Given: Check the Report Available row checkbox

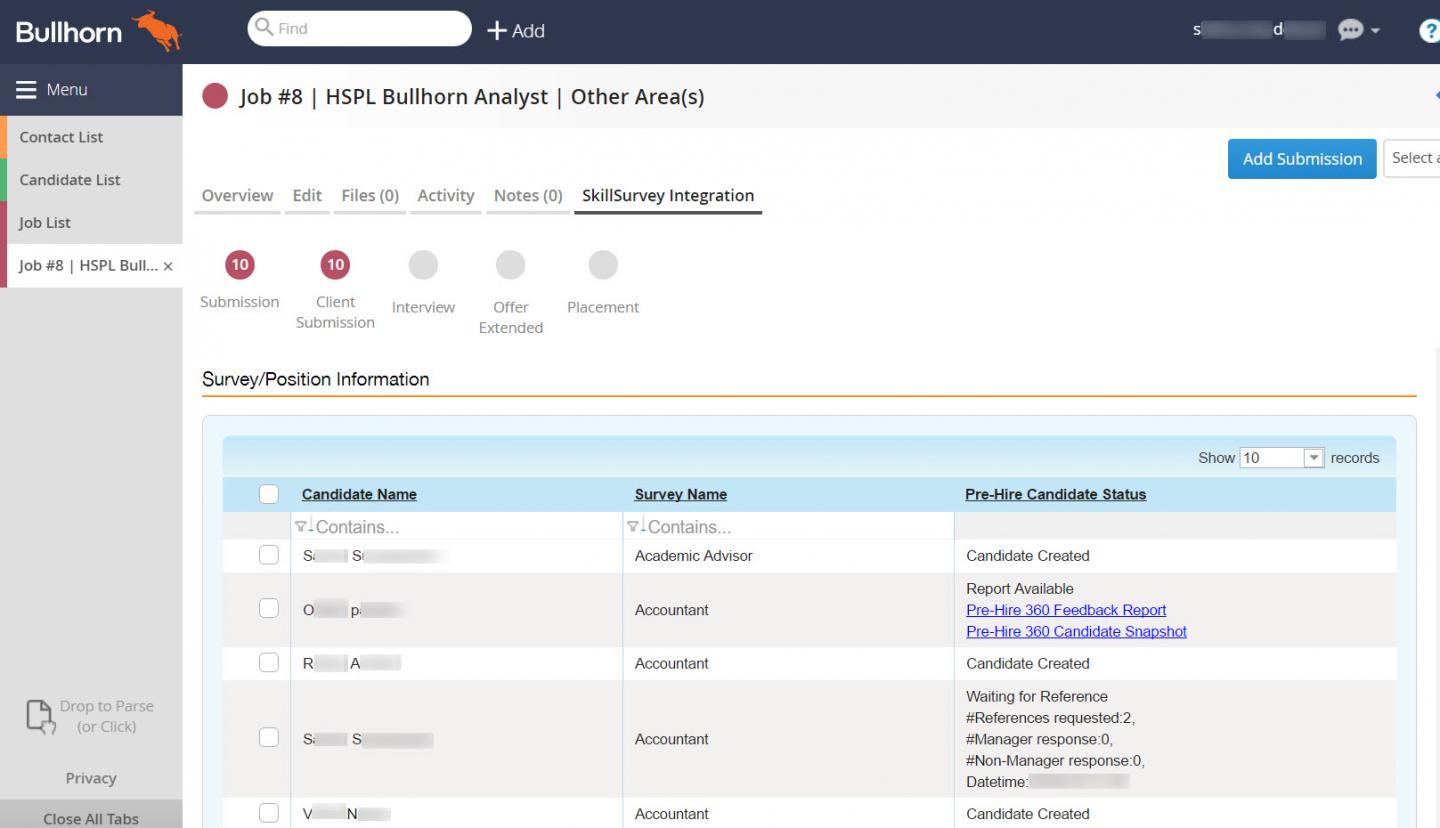Looking at the screenshot, I should pos(268,609).
